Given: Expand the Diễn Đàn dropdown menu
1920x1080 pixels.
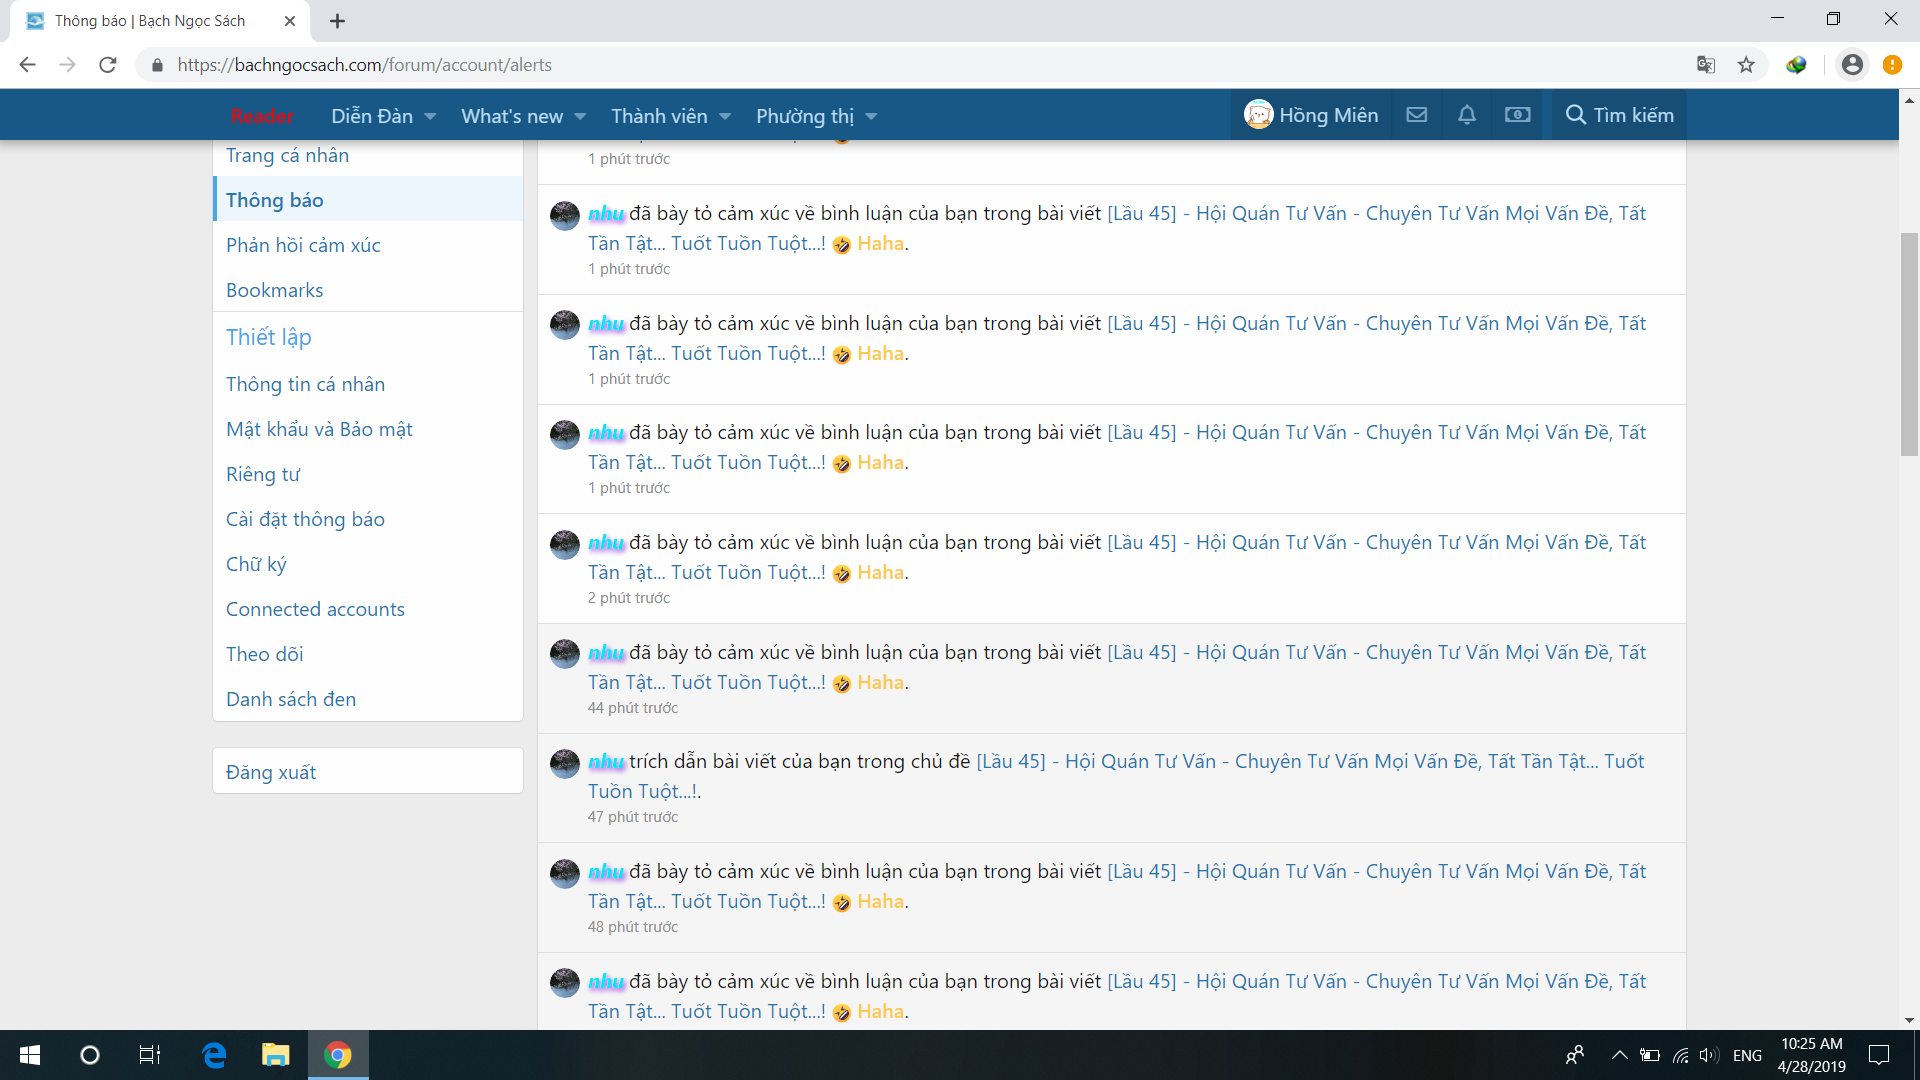Looking at the screenshot, I should pos(430,116).
